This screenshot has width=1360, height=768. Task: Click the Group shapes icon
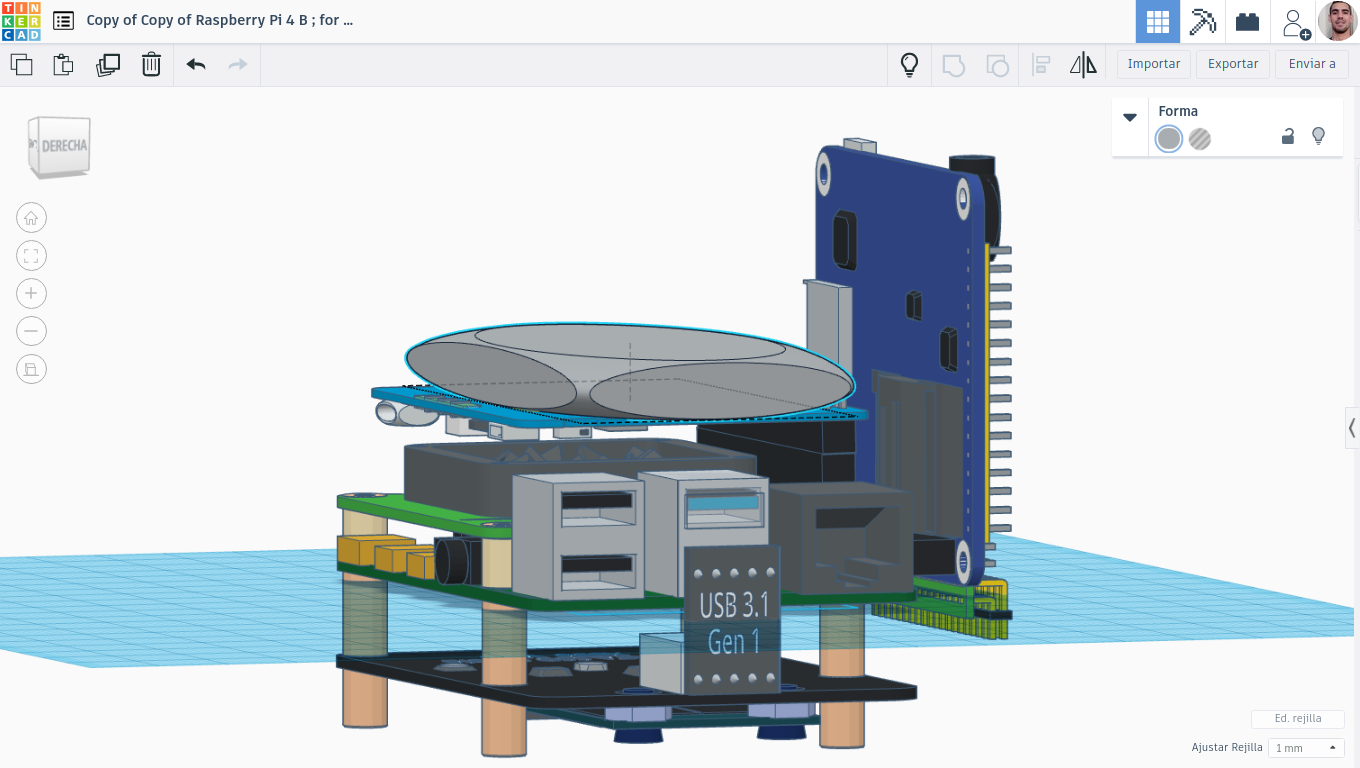(953, 65)
